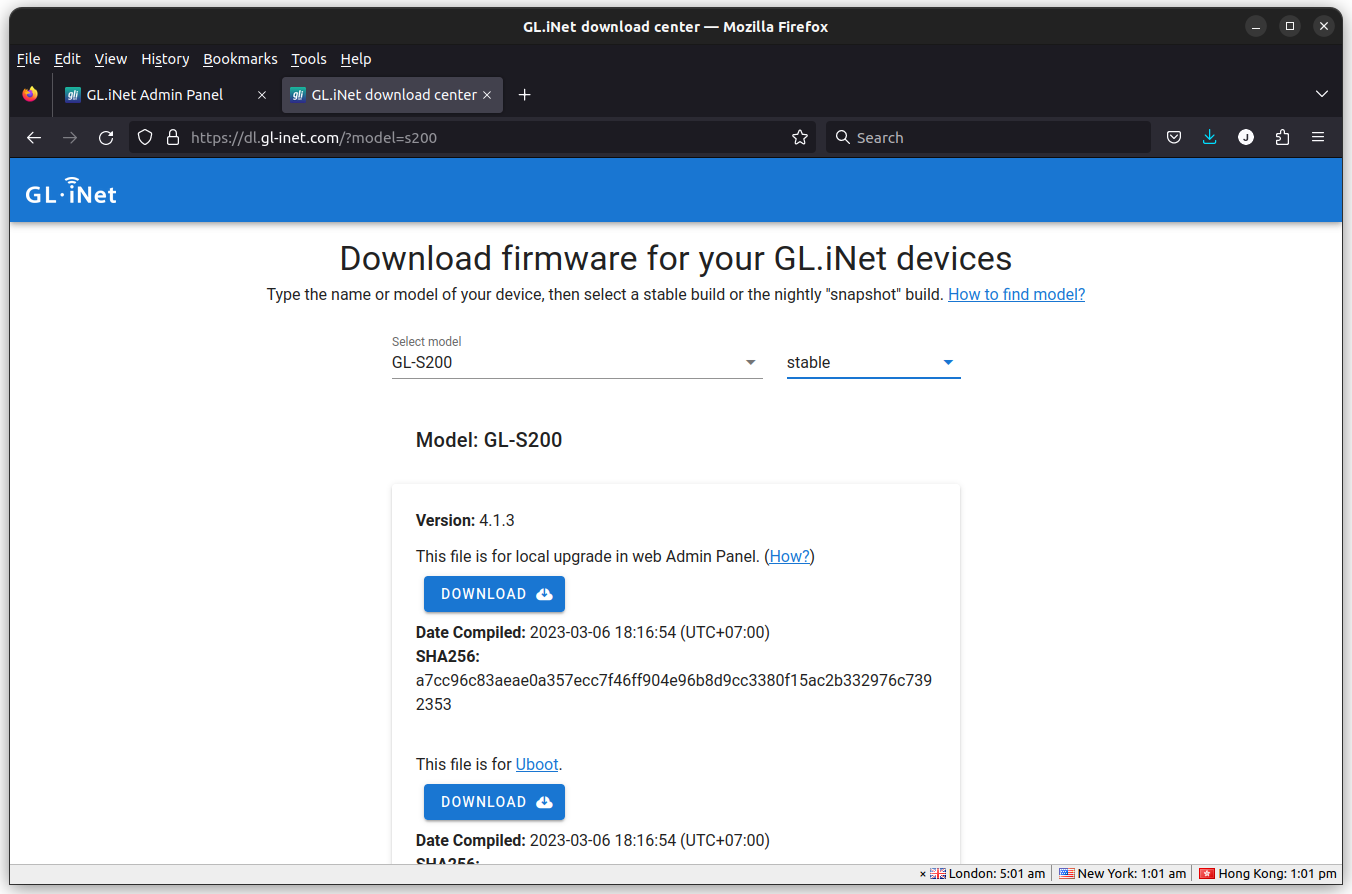Viewport: 1352px width, 894px height.
Task: Download the web Admin Panel upgrade file
Action: point(494,594)
